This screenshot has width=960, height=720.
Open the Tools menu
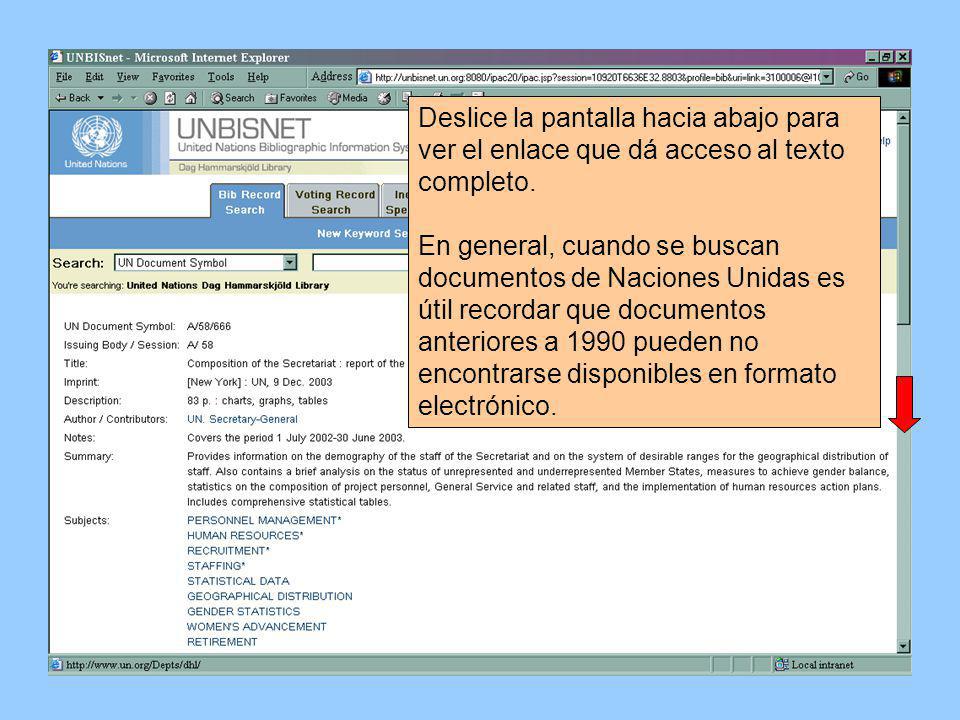(220, 77)
